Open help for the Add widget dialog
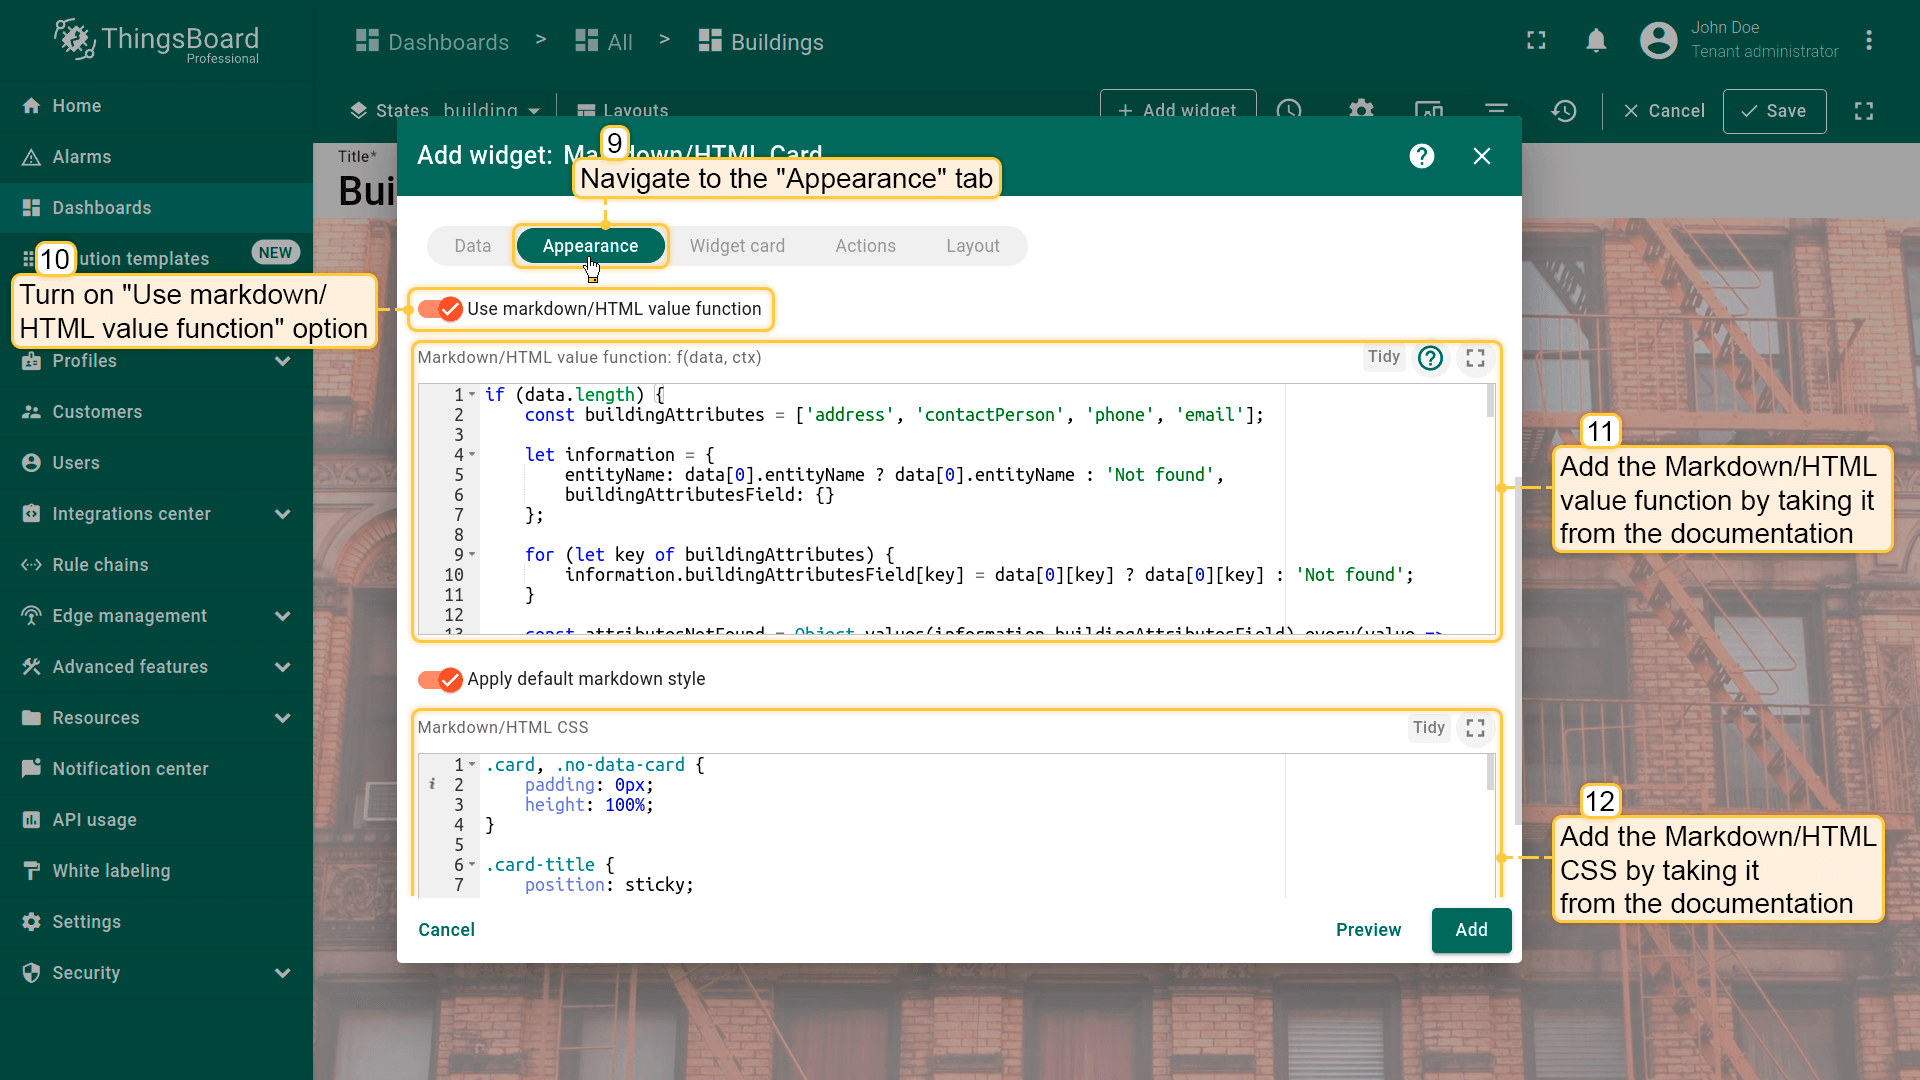Screen dimensions: 1920x1080 coord(1421,156)
